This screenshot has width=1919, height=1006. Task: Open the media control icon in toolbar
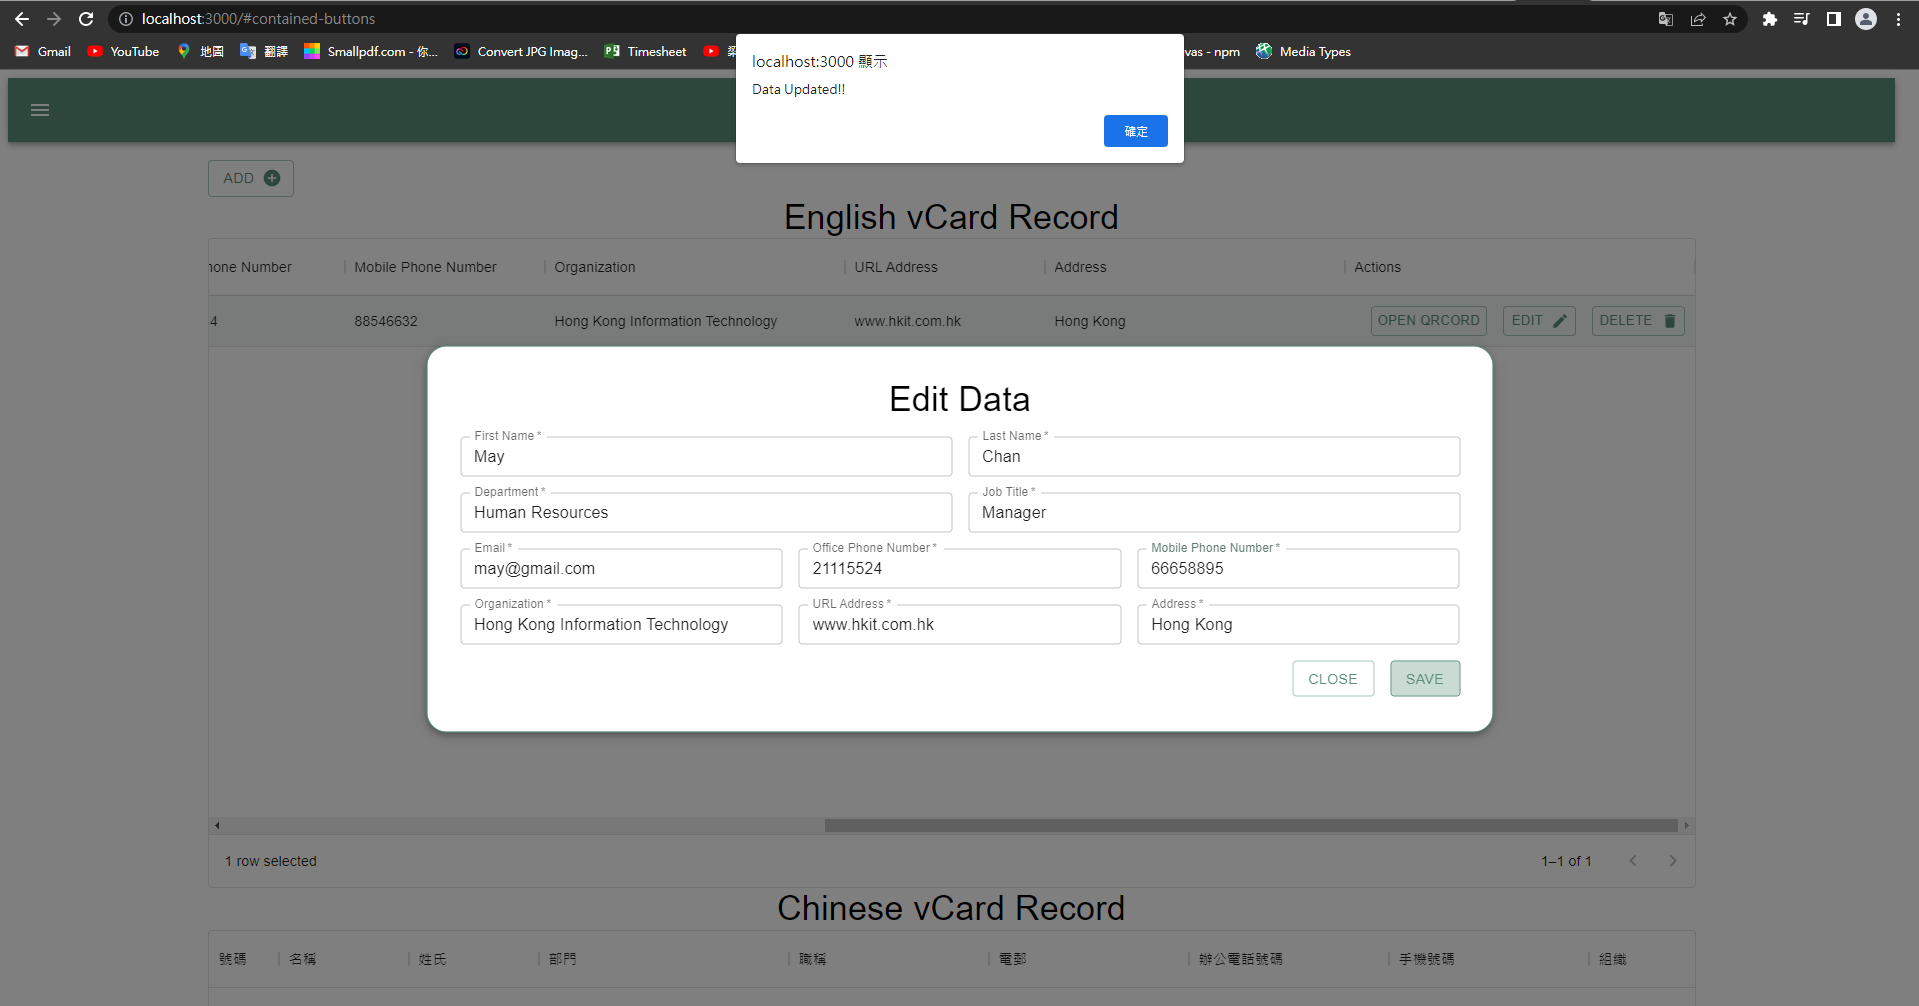[1802, 19]
